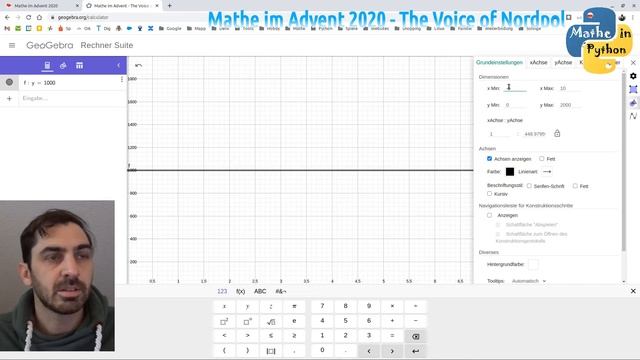Open Tooltips Automatisch dropdown
The height and width of the screenshot is (360, 640).
(529, 281)
